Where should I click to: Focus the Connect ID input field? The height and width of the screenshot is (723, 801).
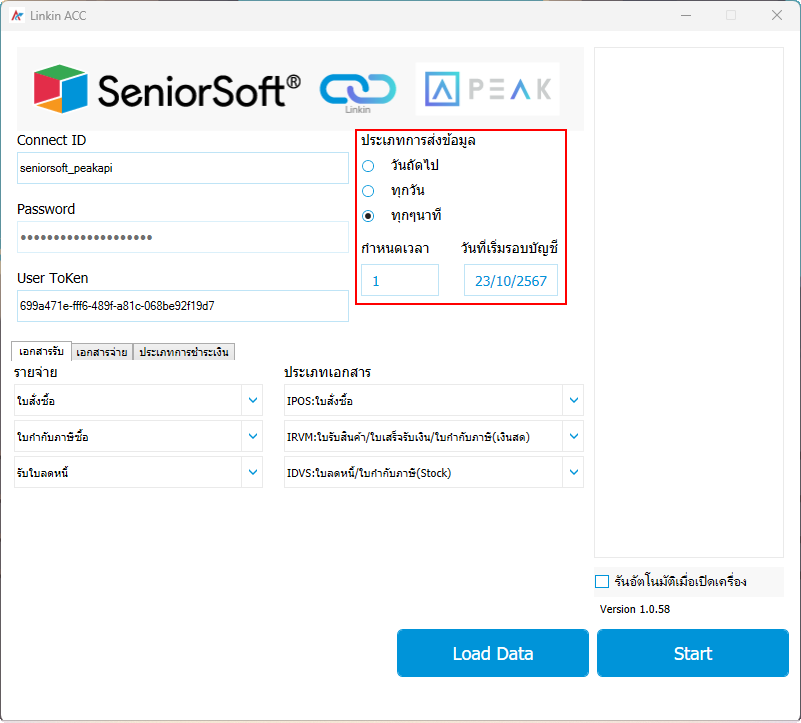coord(183,168)
